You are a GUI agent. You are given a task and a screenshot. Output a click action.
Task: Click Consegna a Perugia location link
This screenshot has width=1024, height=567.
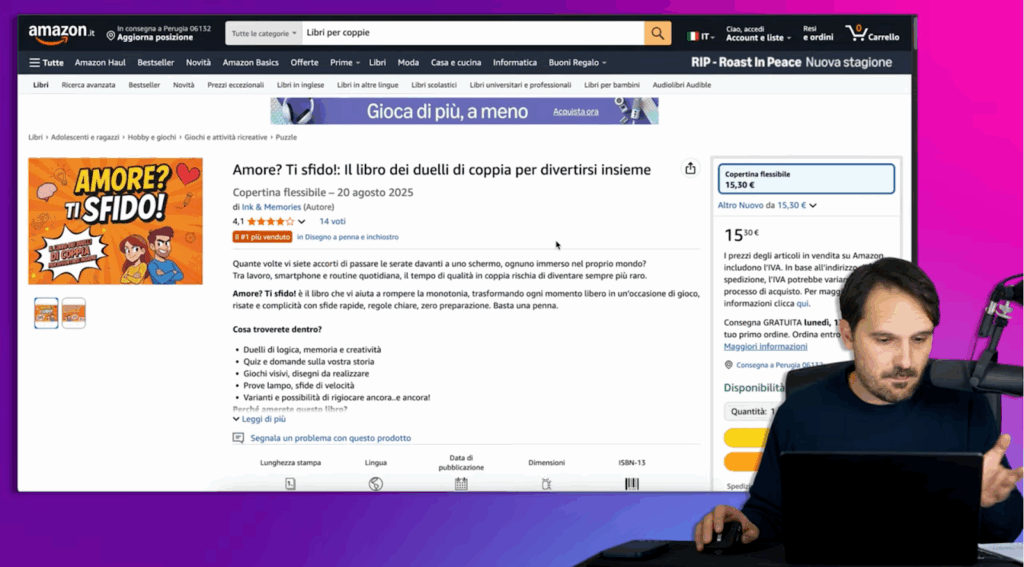(775, 365)
